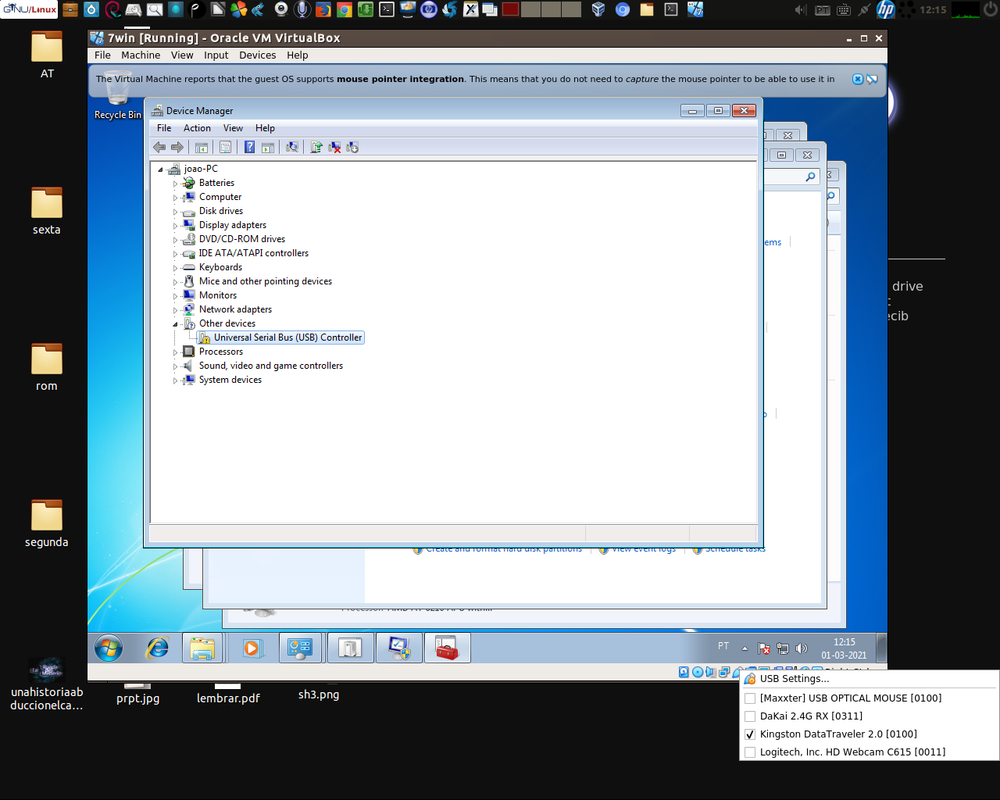
Task: Click the guest clock showing 01-03-2021
Action: point(844,649)
